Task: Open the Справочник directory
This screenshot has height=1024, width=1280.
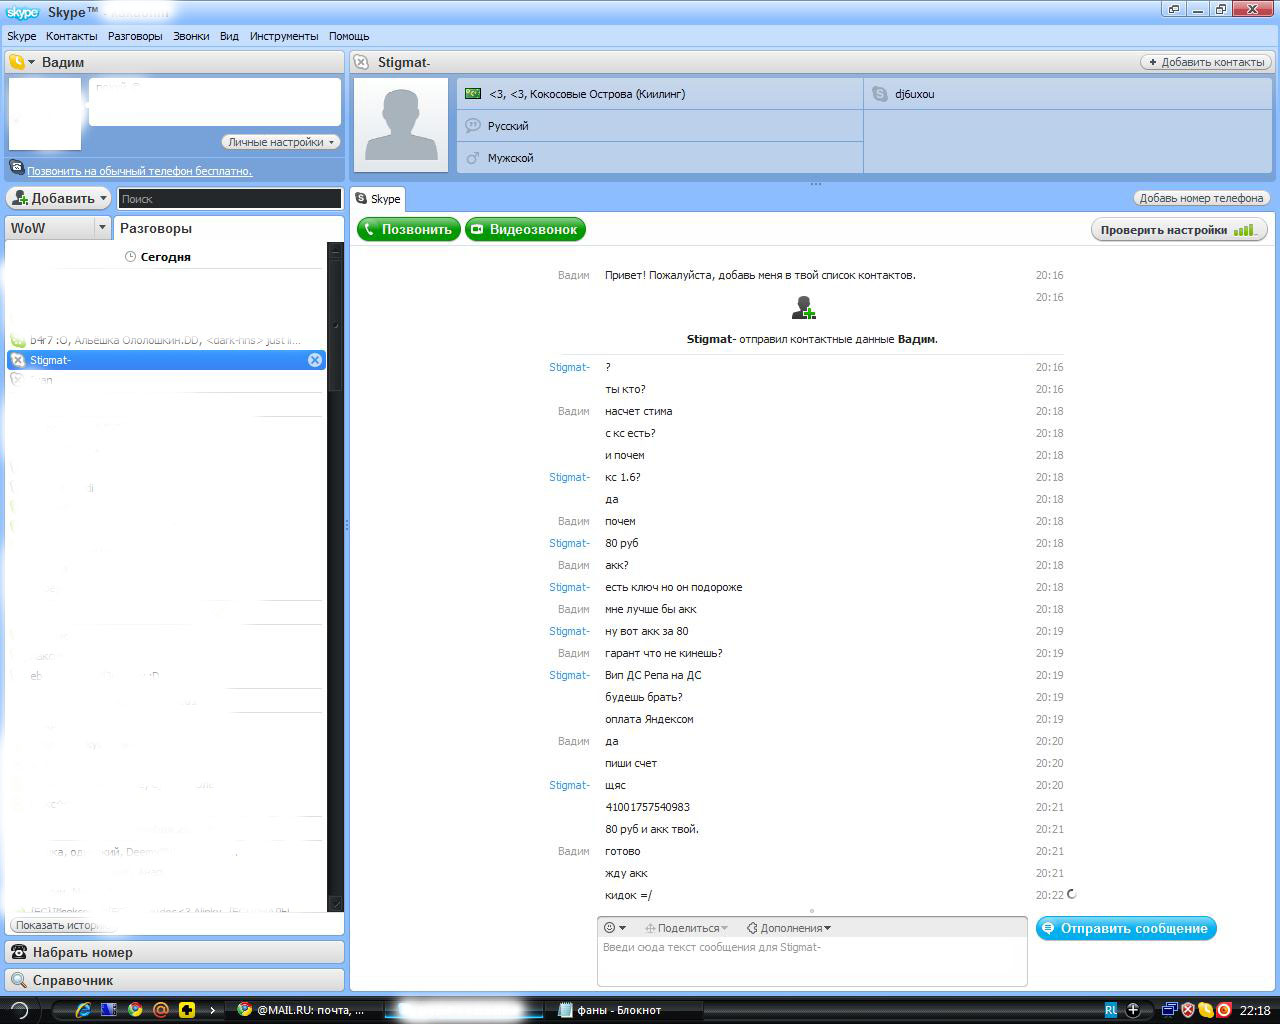Action: tap(175, 980)
